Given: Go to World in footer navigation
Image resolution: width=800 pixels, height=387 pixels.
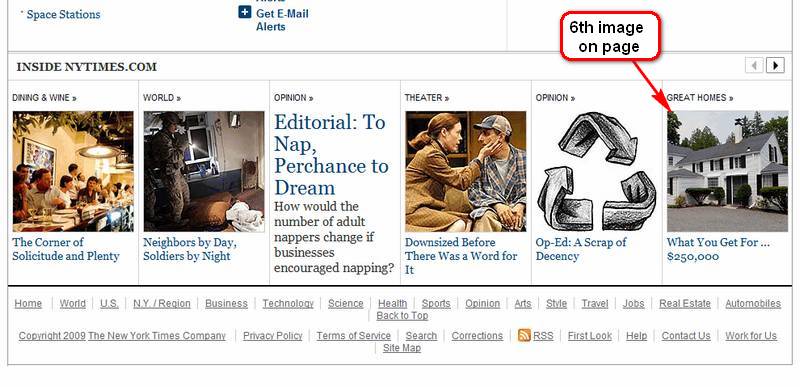Looking at the screenshot, I should pyautogui.click(x=72, y=303).
